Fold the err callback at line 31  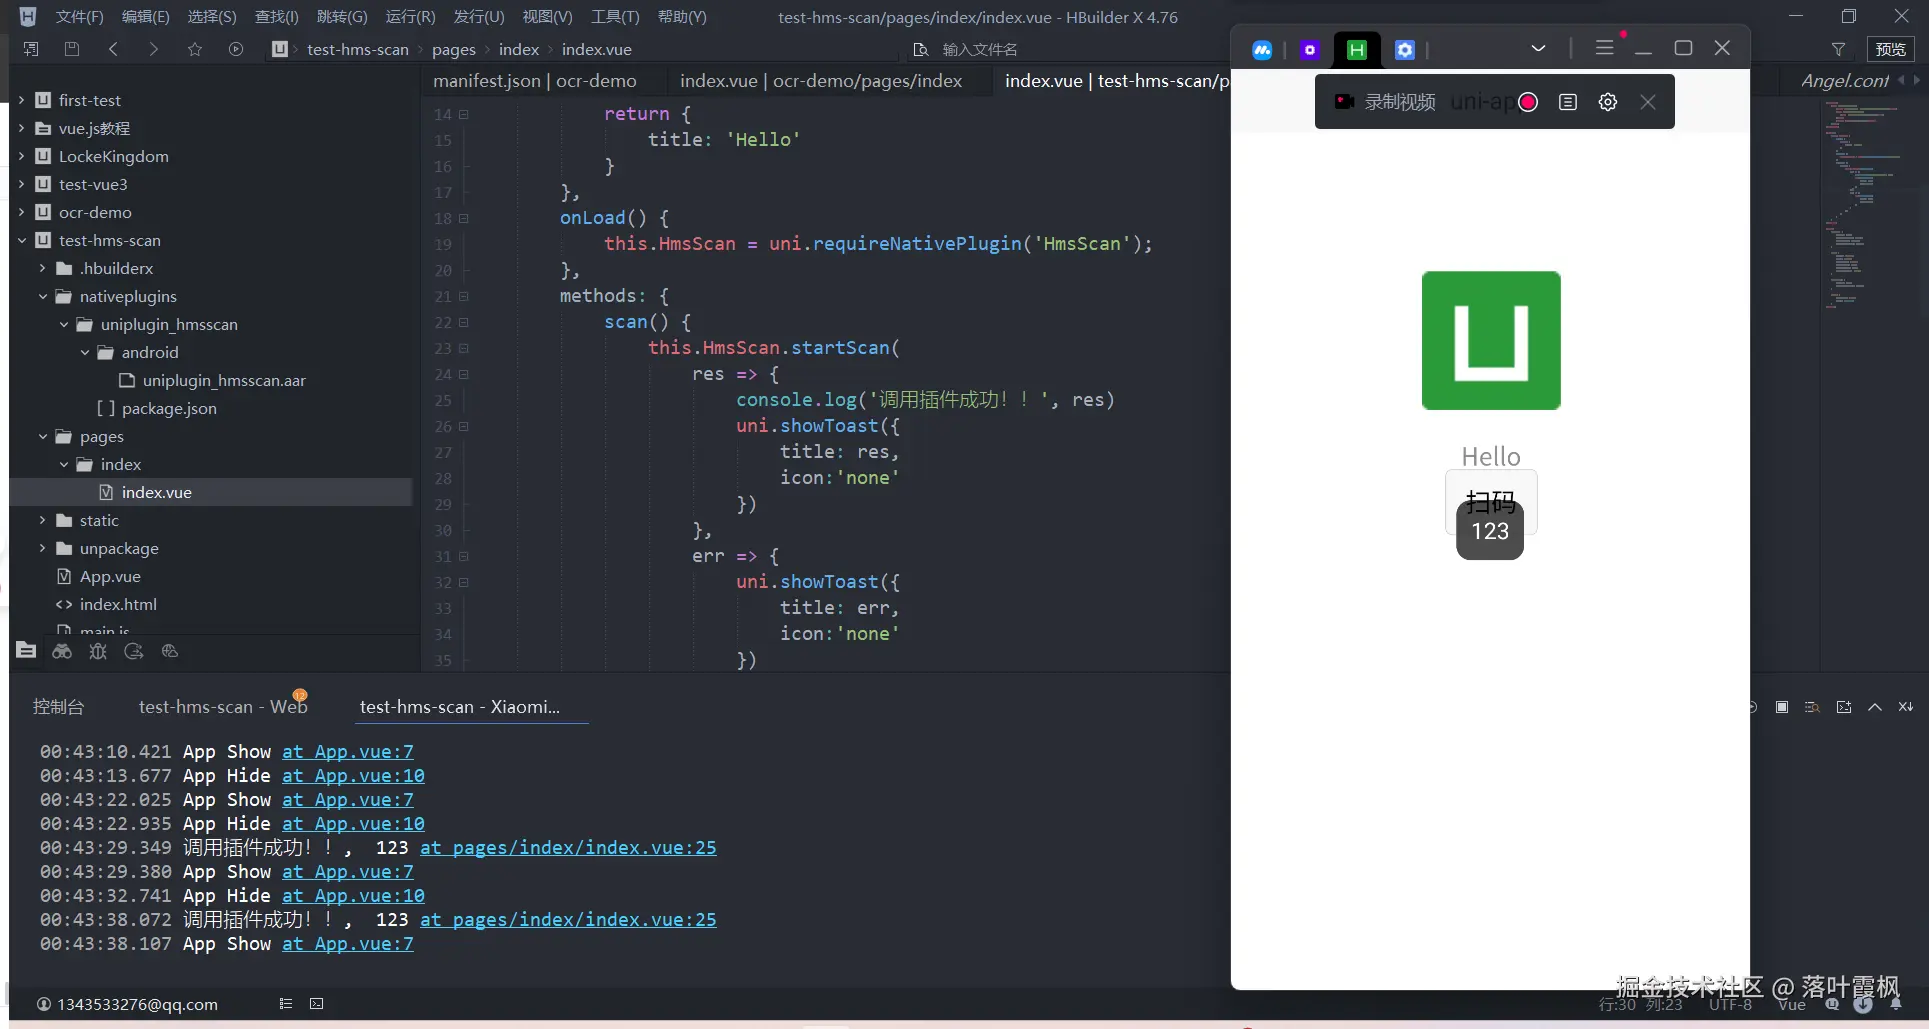[464, 557]
